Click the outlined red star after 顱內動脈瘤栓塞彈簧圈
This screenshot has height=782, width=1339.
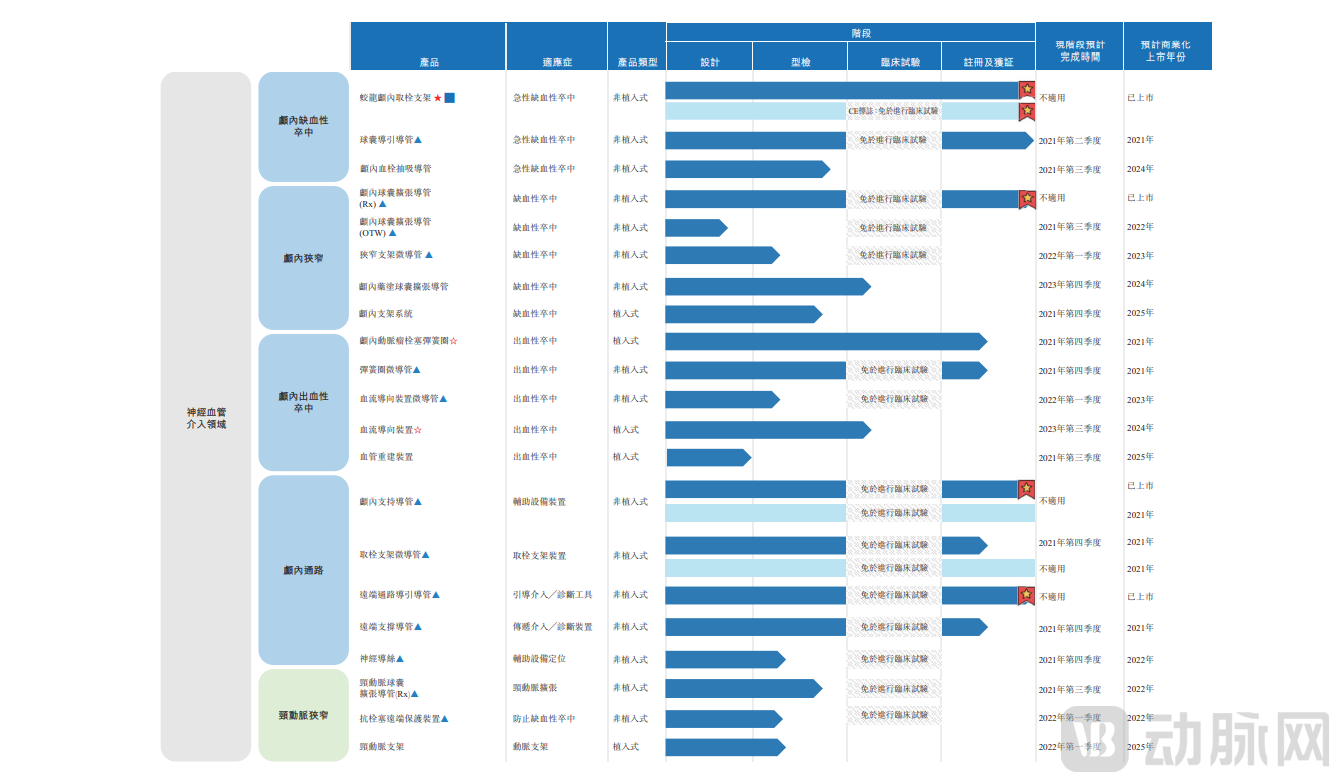(454, 342)
